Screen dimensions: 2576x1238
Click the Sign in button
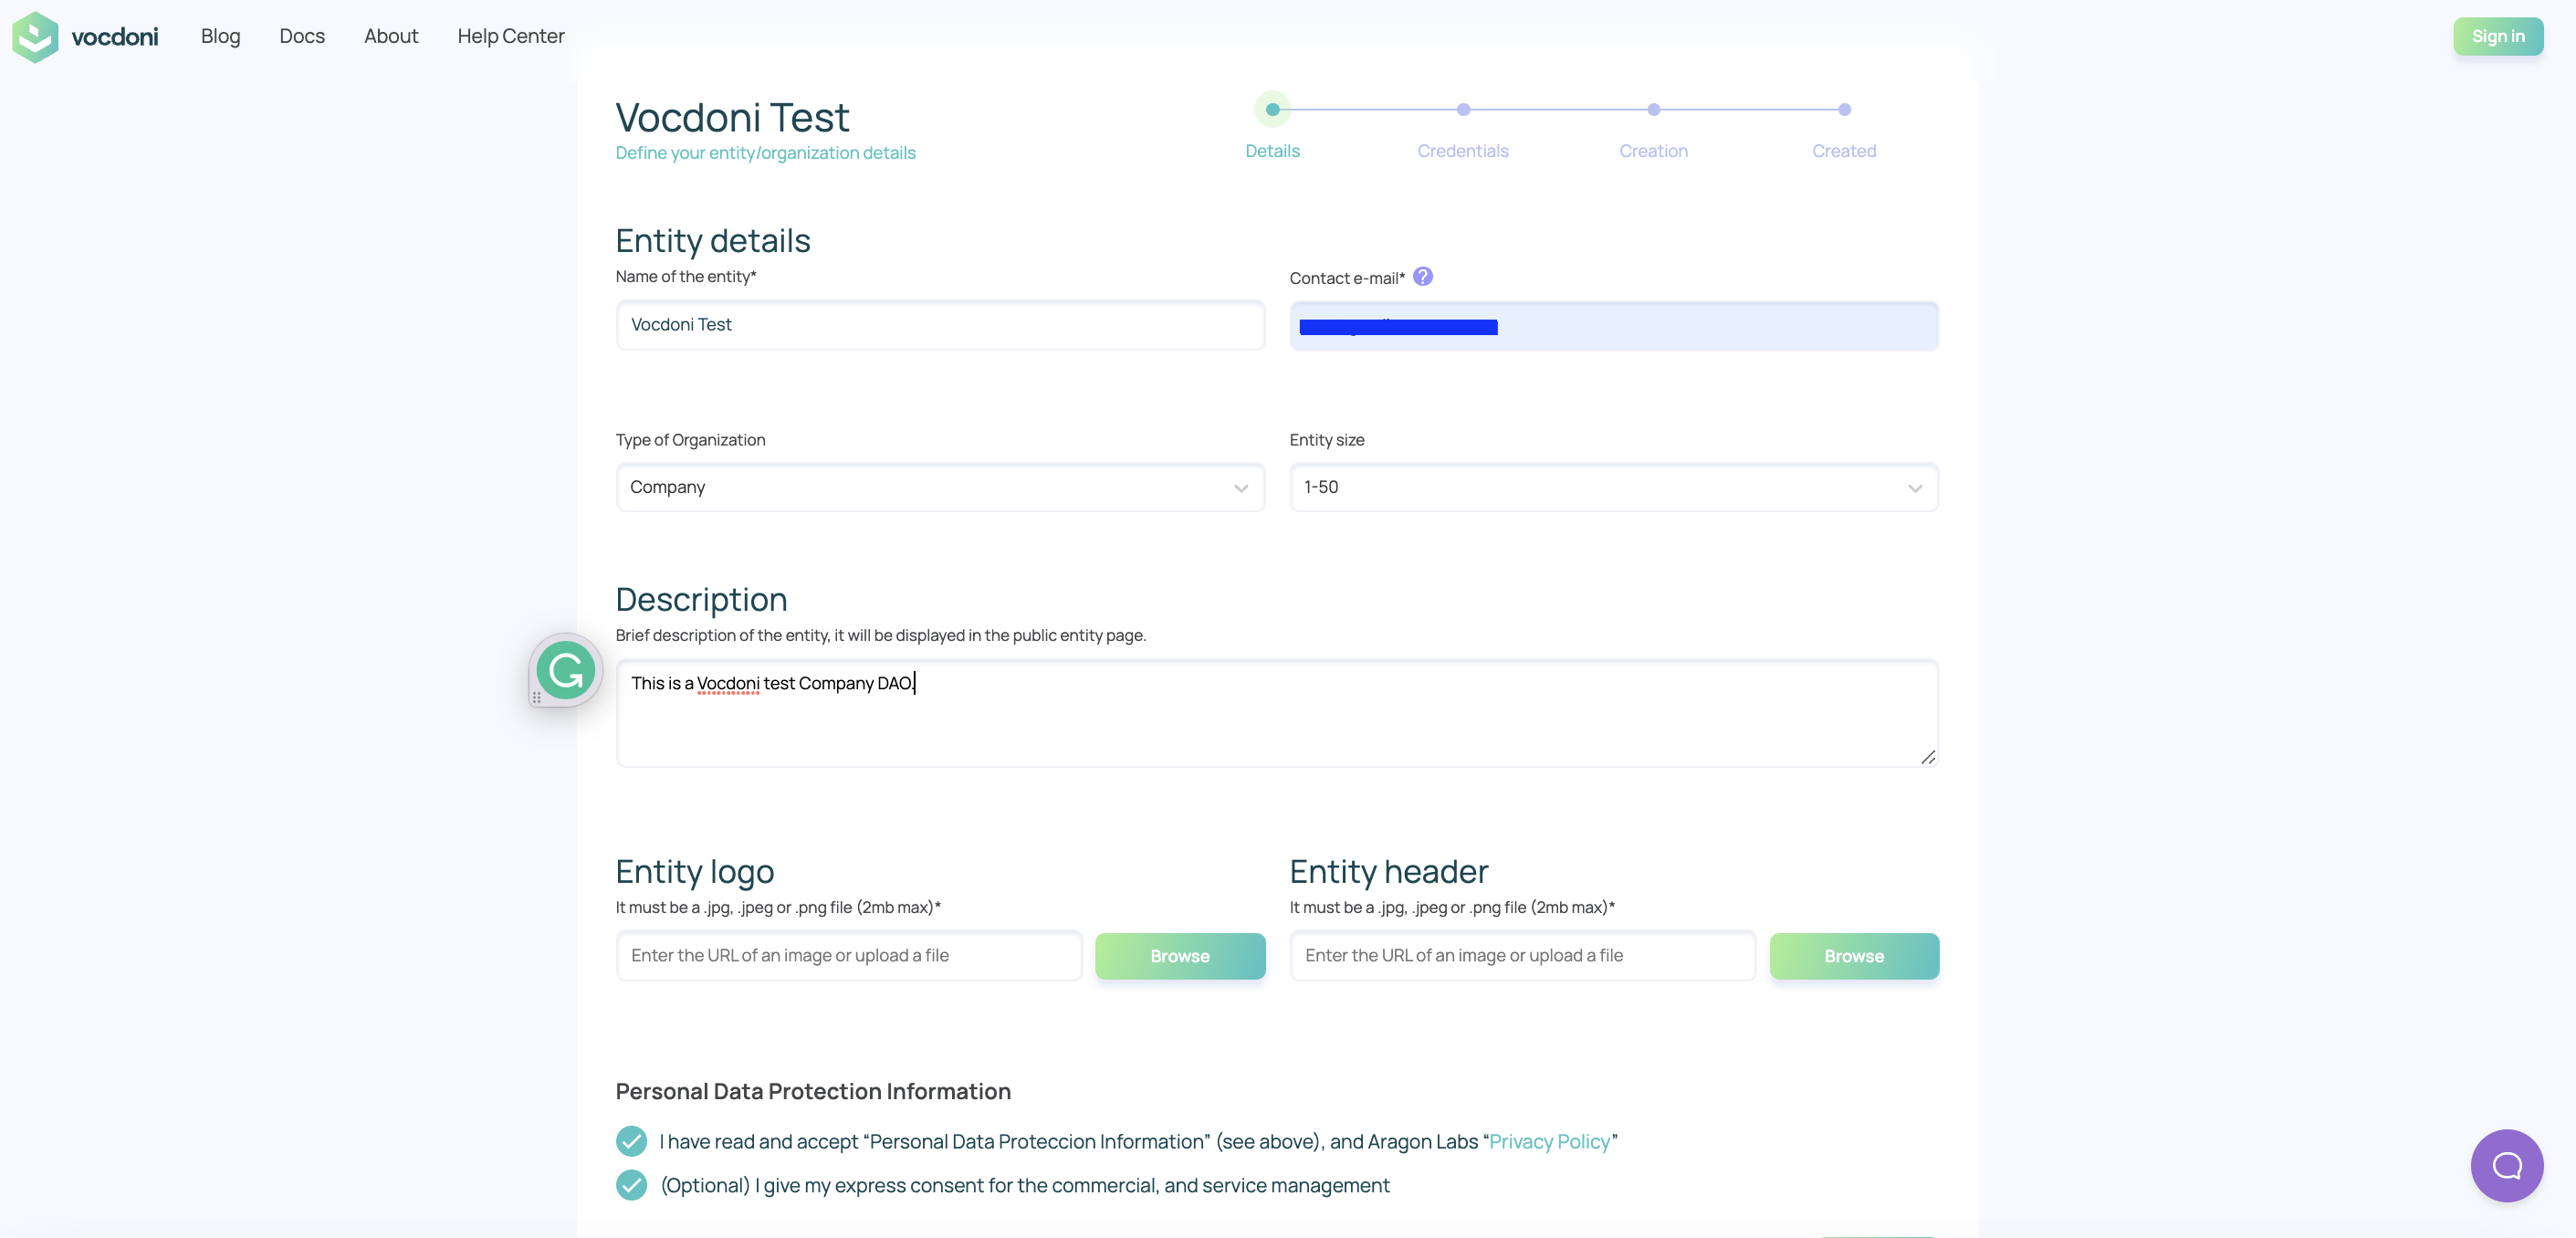pos(2498,36)
